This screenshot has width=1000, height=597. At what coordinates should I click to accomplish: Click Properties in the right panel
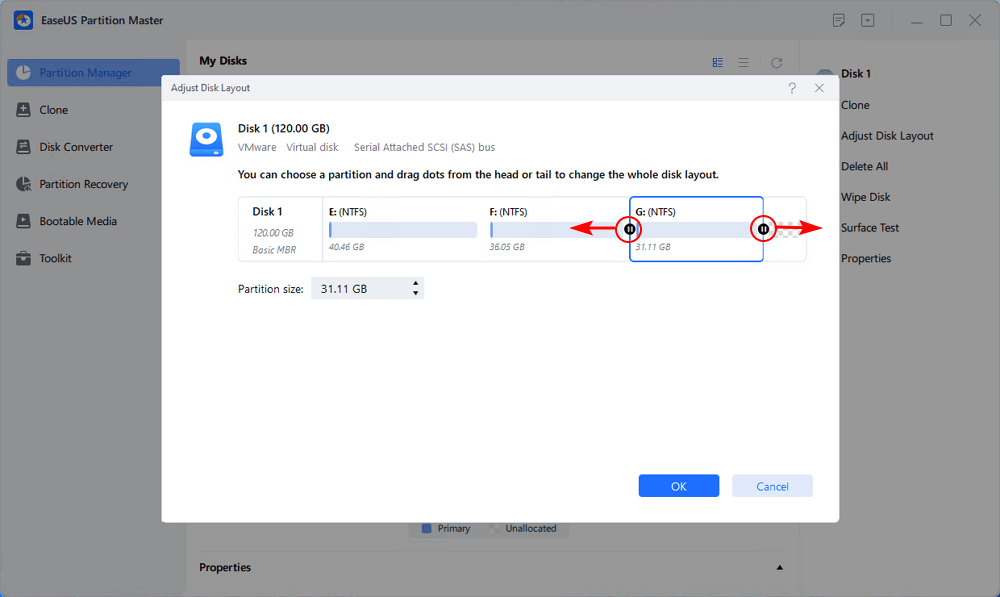(866, 258)
